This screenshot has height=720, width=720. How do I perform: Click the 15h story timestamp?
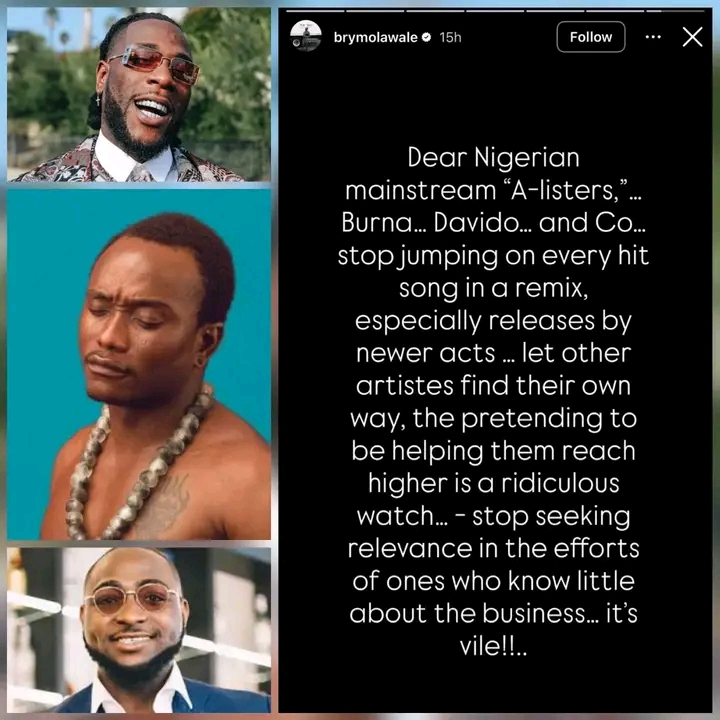[x=450, y=37]
